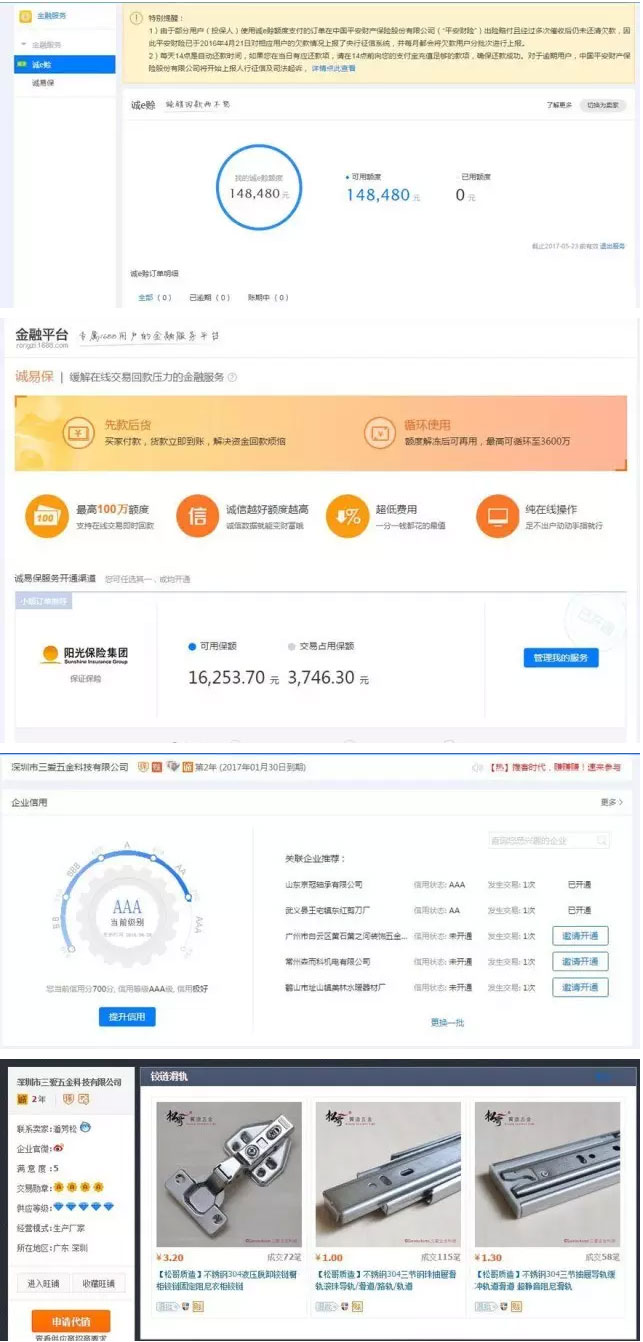Open the ¥1.30 drawer slide product image
The width and height of the screenshot is (643, 1342).
point(547,1174)
